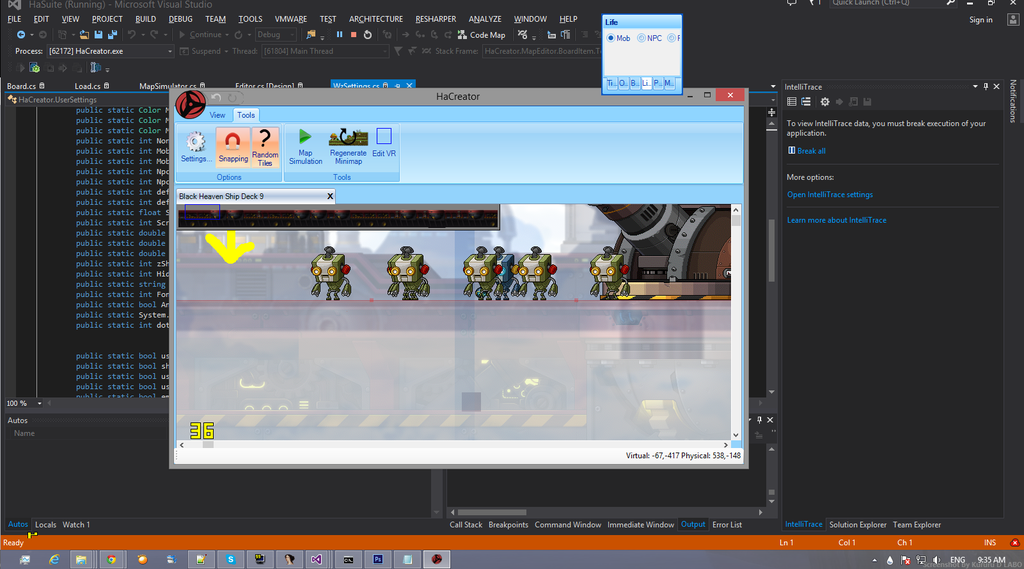Open IntelliTrace settings link
1024x569 pixels.
pyautogui.click(x=829, y=195)
